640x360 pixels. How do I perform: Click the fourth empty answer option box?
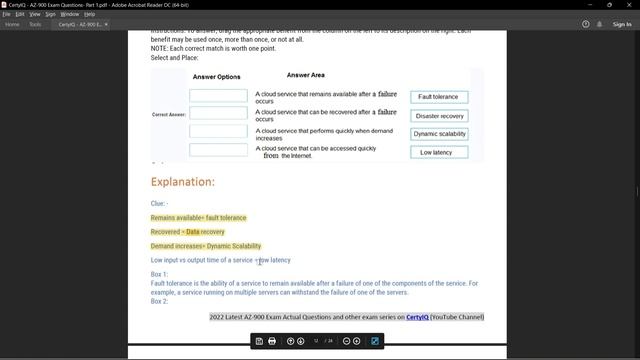click(x=218, y=150)
